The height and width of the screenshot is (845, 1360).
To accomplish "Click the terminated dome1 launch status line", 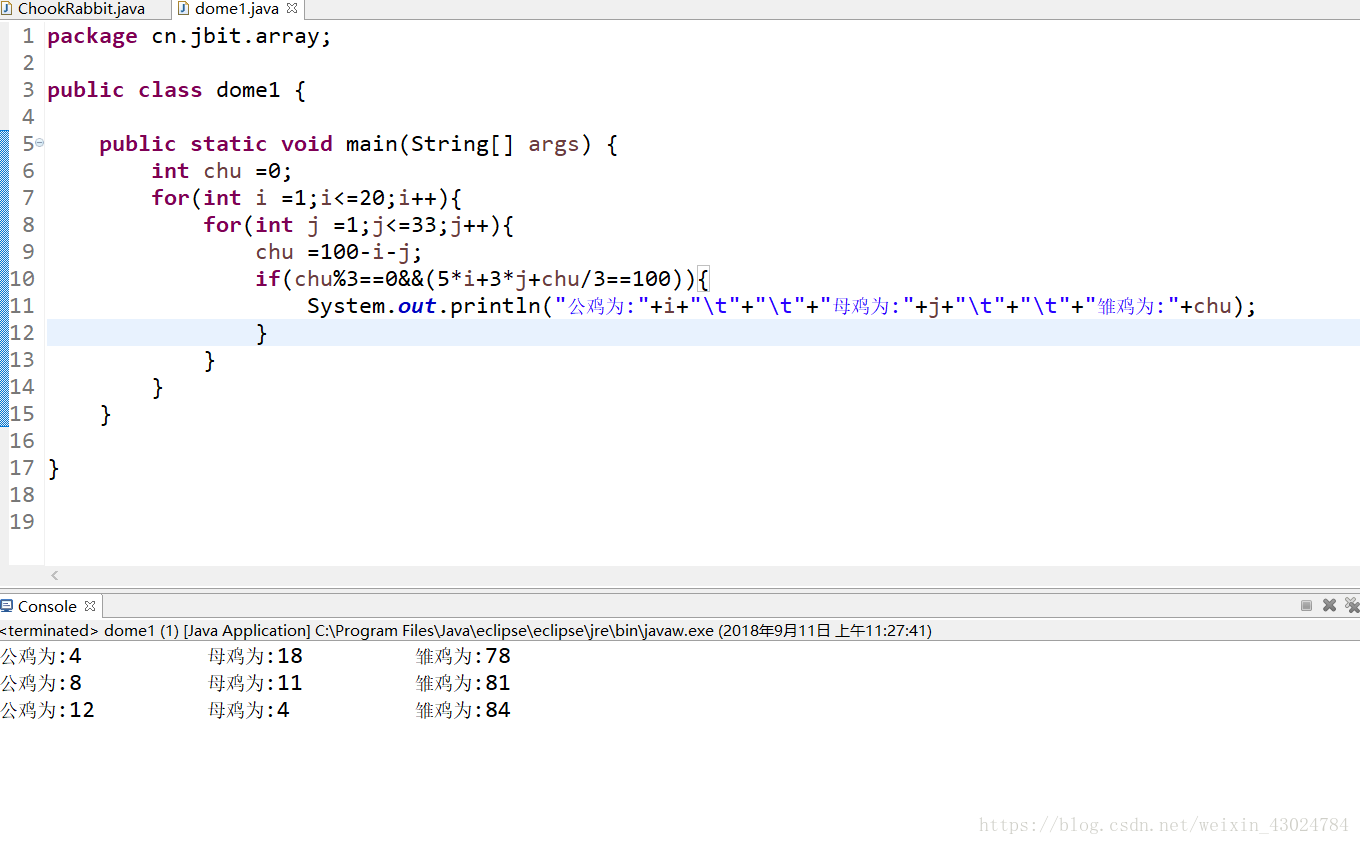I will point(466,631).
